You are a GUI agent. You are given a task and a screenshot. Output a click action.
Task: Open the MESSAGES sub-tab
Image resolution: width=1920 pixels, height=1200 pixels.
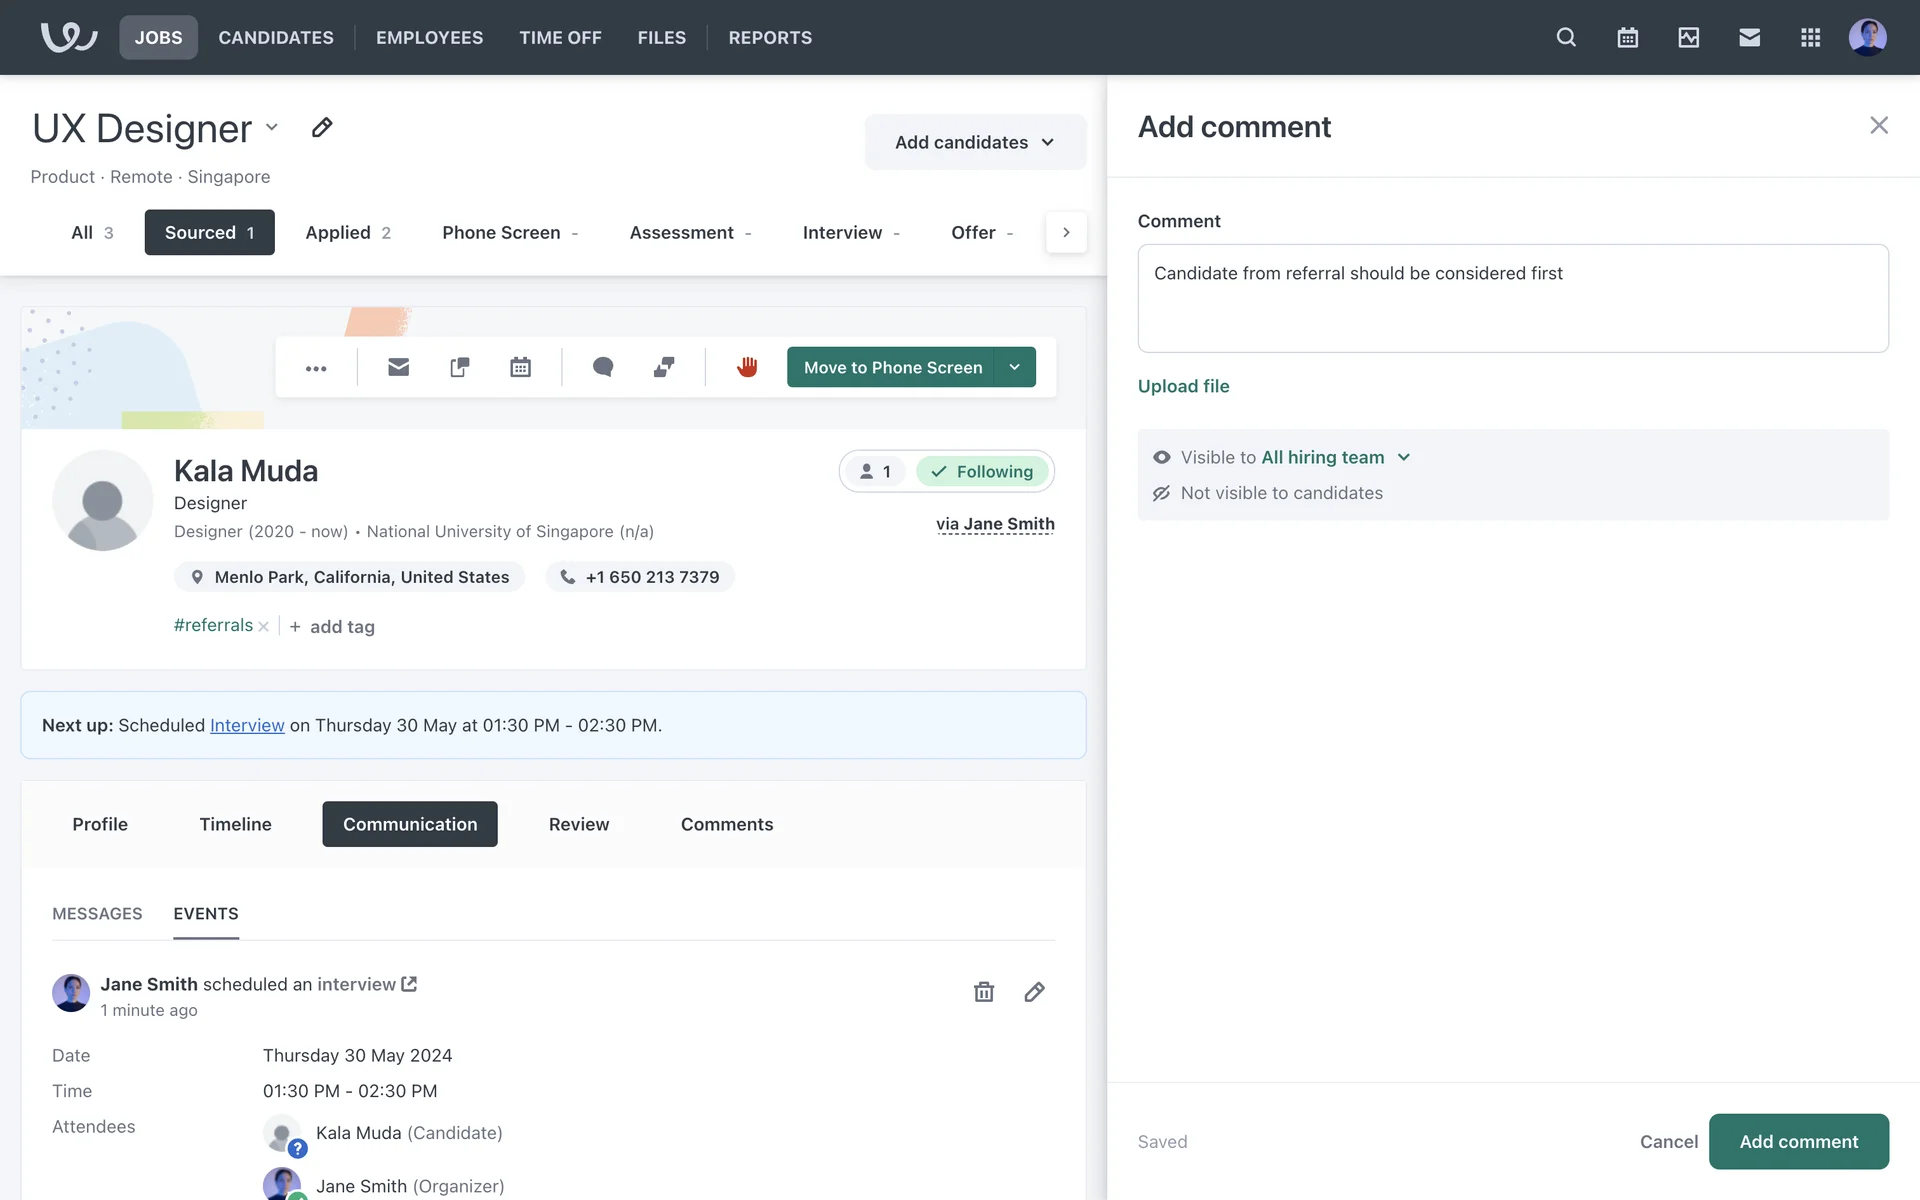click(x=97, y=914)
